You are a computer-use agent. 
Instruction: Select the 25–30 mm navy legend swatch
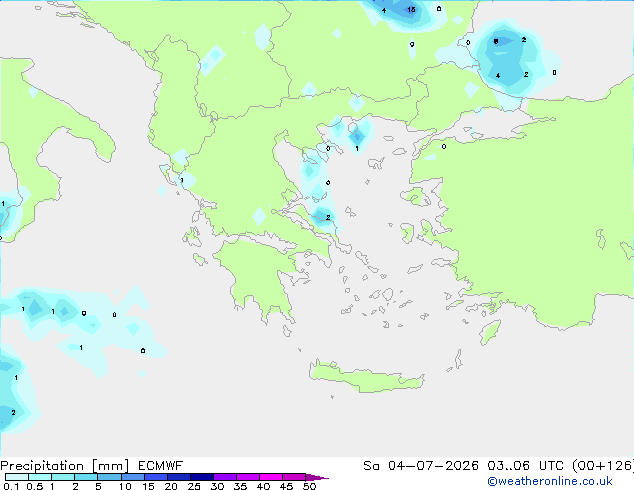click(x=202, y=477)
